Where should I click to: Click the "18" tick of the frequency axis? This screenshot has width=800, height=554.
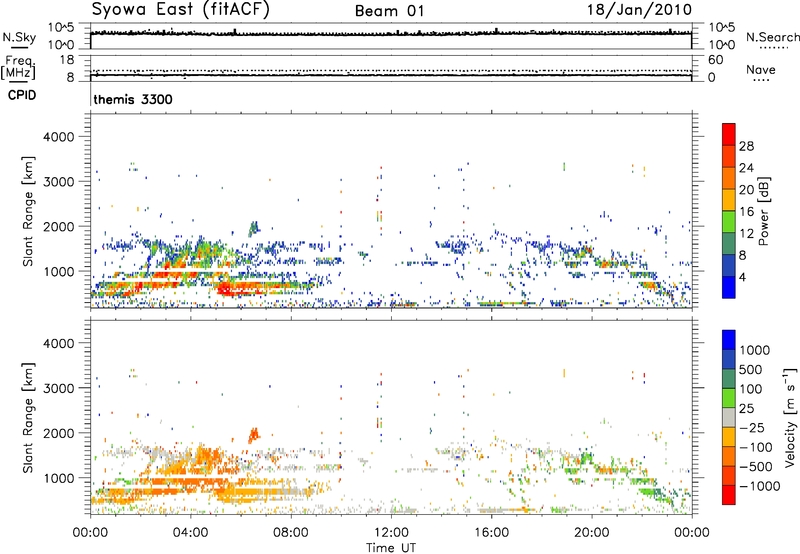click(x=67, y=60)
